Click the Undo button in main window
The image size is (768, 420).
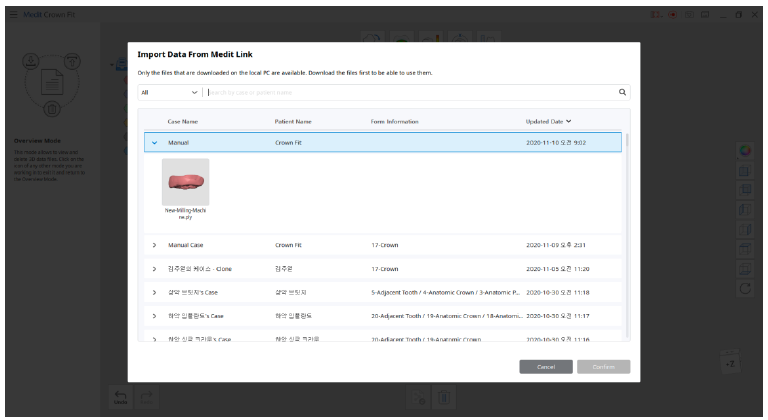(x=120, y=397)
